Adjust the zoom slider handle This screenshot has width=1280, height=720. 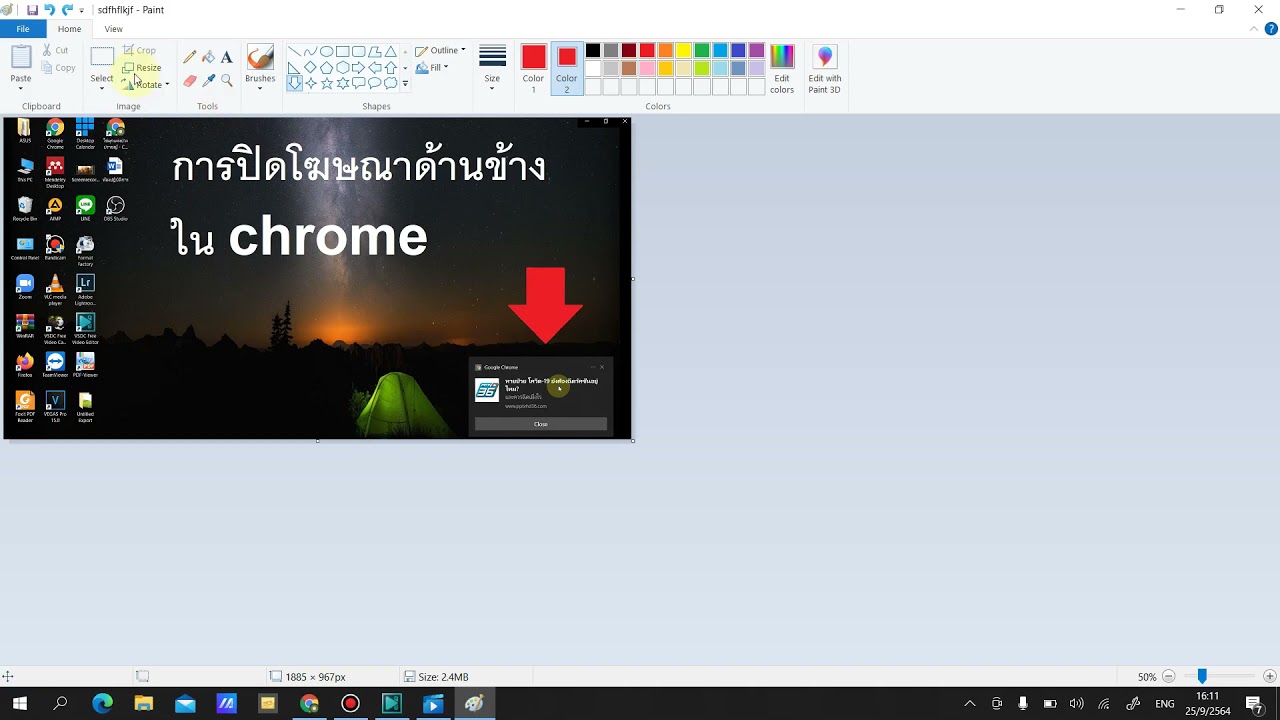(1202, 677)
